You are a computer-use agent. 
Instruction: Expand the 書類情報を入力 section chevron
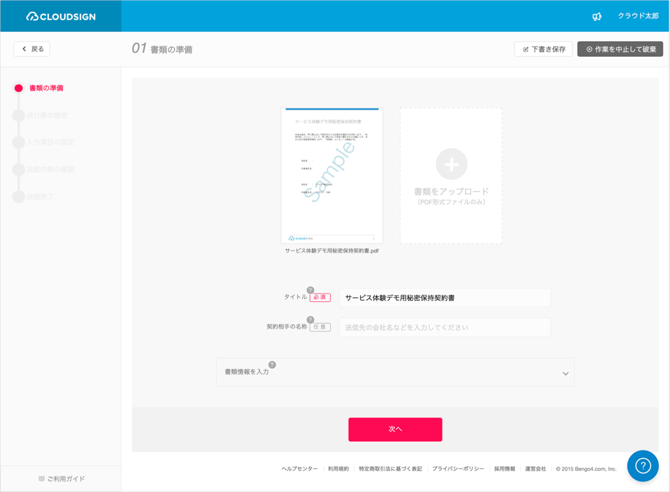(565, 373)
